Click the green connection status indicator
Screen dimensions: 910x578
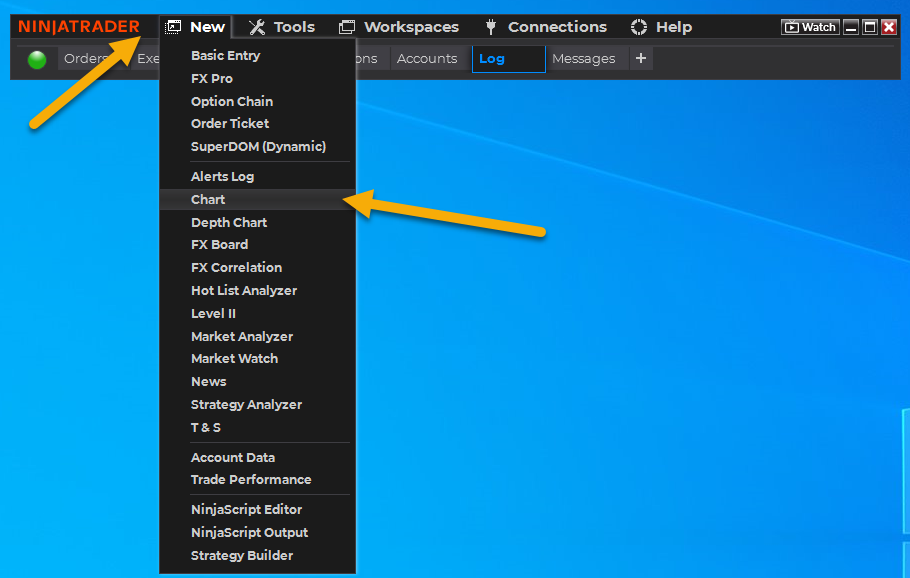coord(37,60)
